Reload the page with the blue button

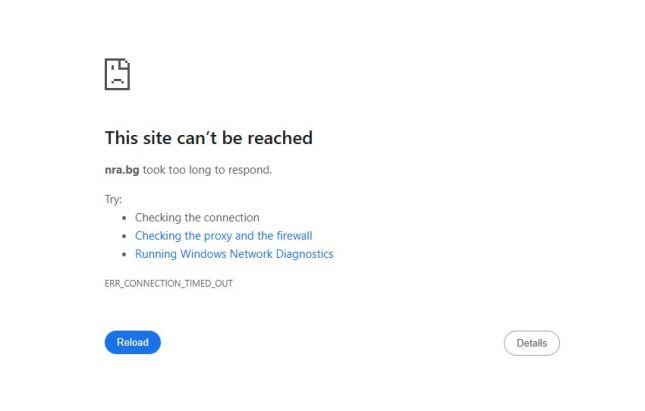(132, 342)
